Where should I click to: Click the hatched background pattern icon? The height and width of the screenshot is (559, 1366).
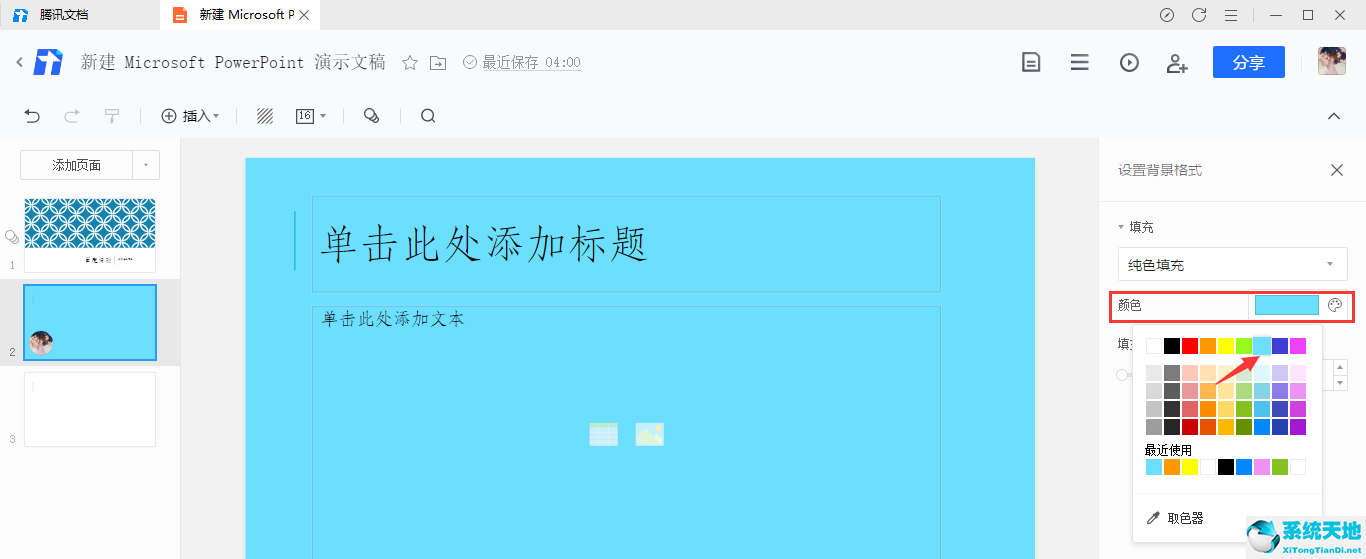point(265,116)
